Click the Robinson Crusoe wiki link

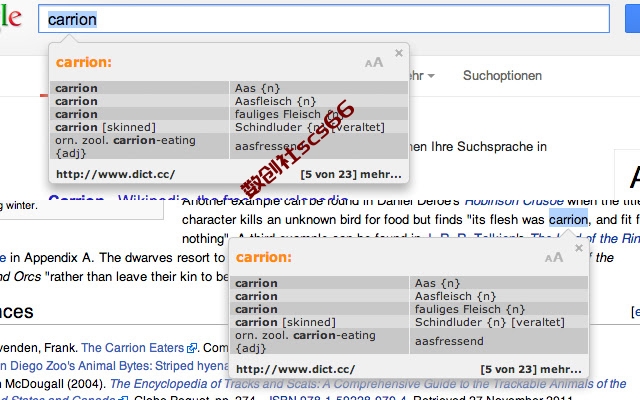(x=514, y=201)
